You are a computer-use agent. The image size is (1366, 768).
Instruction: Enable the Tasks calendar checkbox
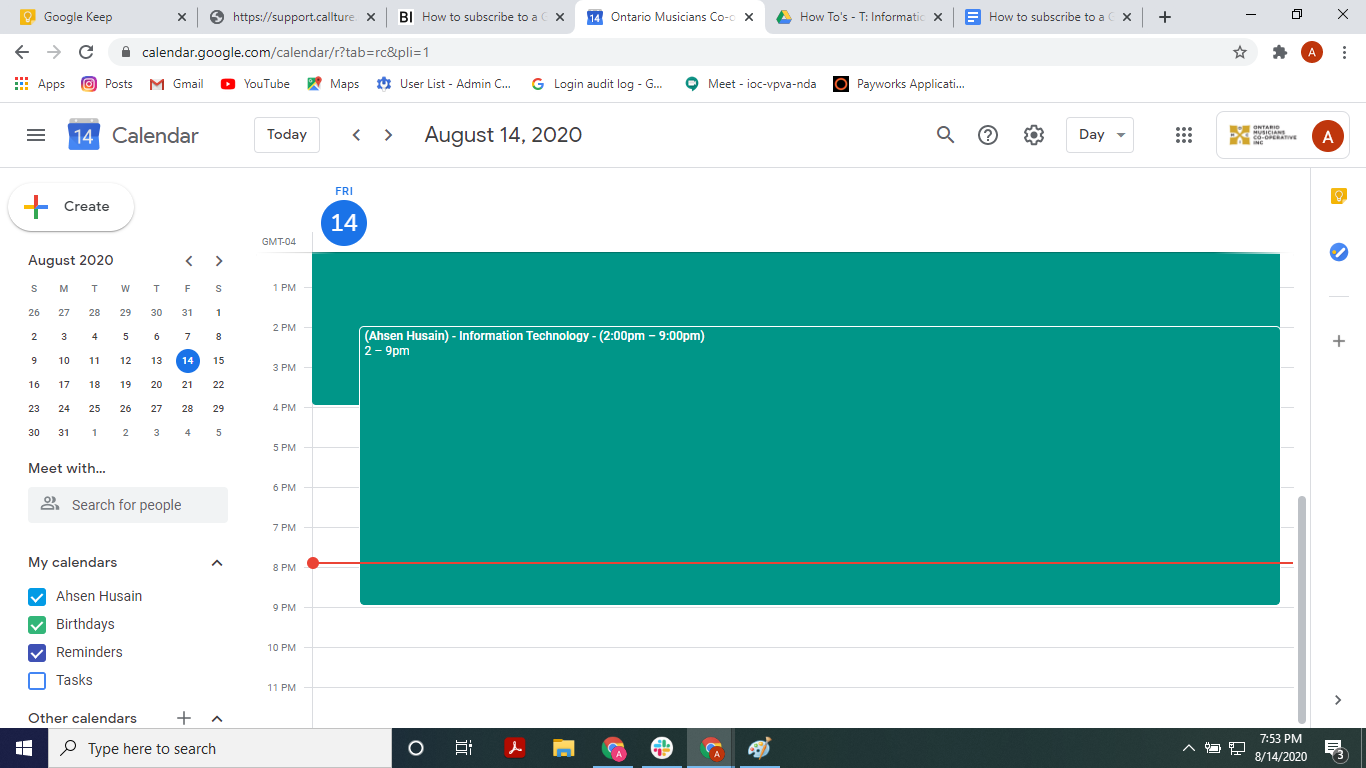click(37, 681)
